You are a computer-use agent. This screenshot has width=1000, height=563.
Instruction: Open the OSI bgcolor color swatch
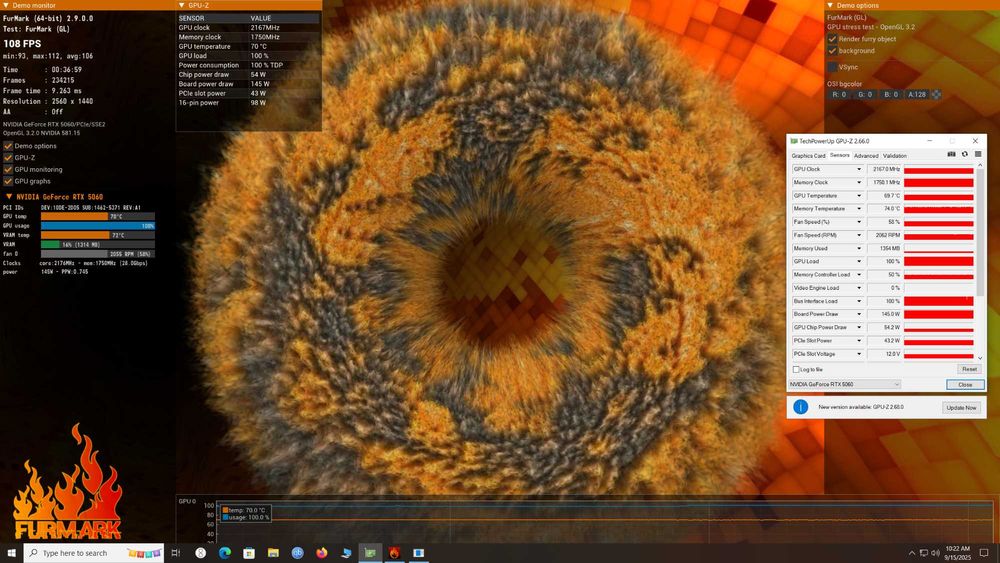pos(936,94)
